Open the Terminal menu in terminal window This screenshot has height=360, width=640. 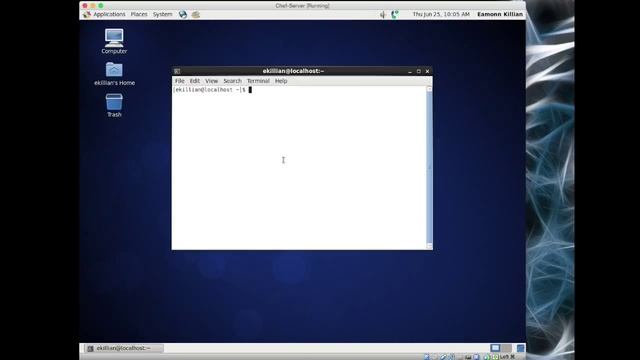pyautogui.click(x=258, y=81)
